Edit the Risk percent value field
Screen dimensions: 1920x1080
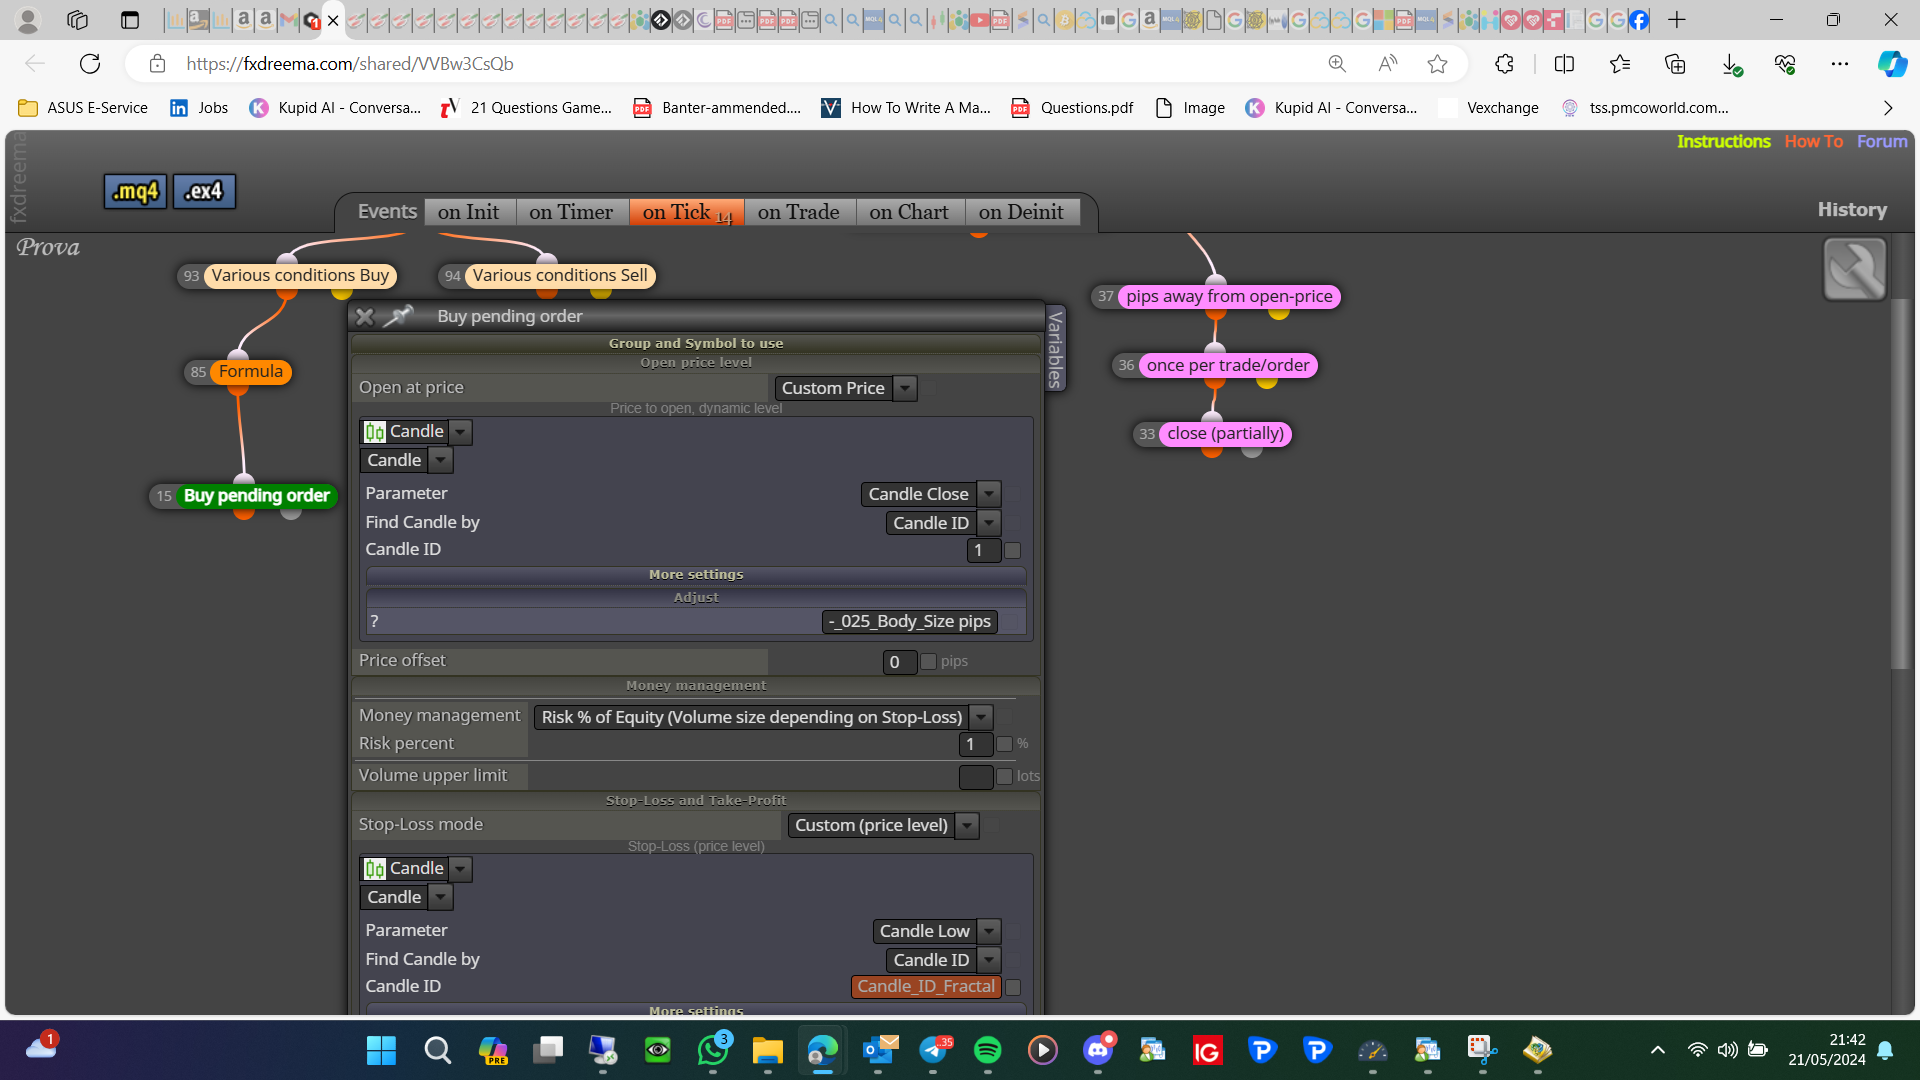(x=975, y=744)
